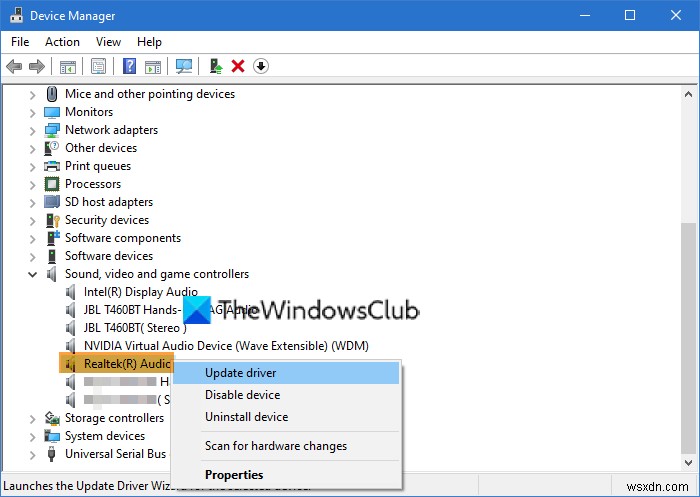700x497 pixels.
Task: Select the SD host adapters label
Action: (x=109, y=202)
